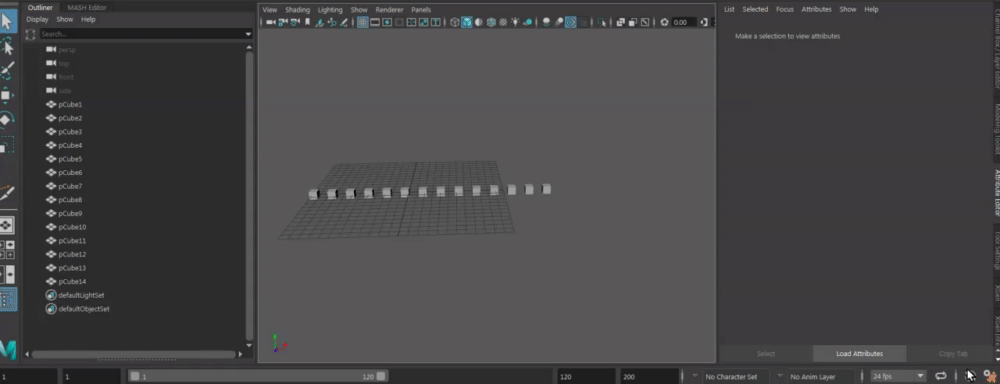Click the Select button in Attribute Editor
This screenshot has width=1000, height=384.
(766, 353)
